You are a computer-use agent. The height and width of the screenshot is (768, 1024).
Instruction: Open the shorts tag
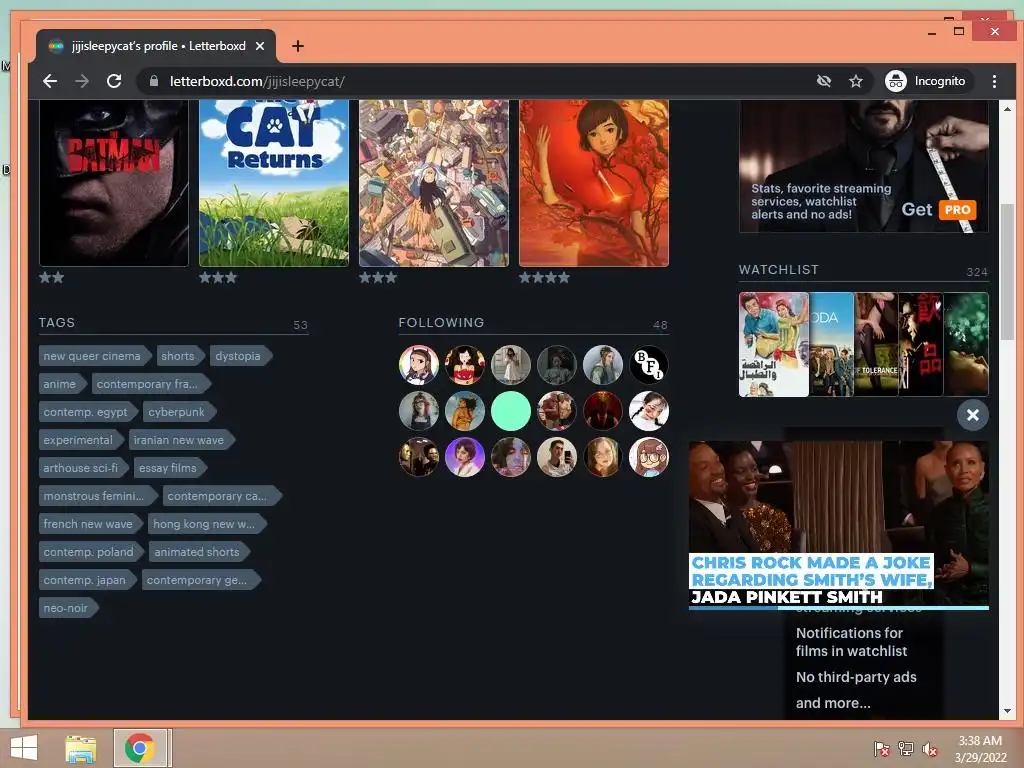178,356
